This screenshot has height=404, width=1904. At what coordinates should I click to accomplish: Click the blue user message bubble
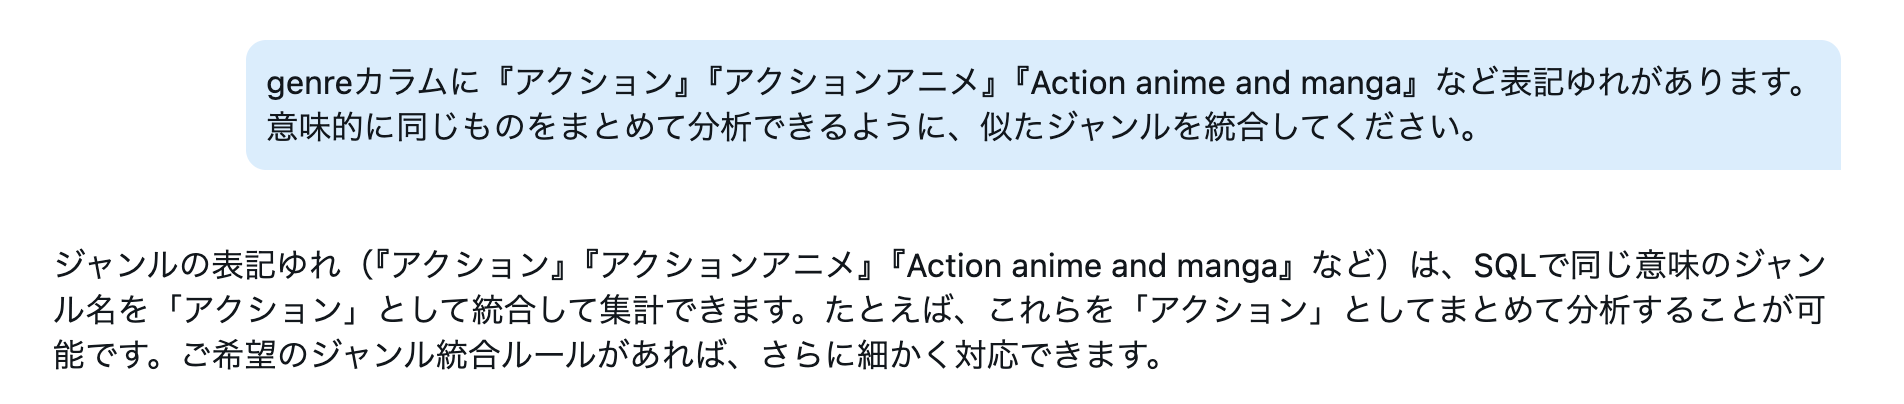click(x=1040, y=105)
